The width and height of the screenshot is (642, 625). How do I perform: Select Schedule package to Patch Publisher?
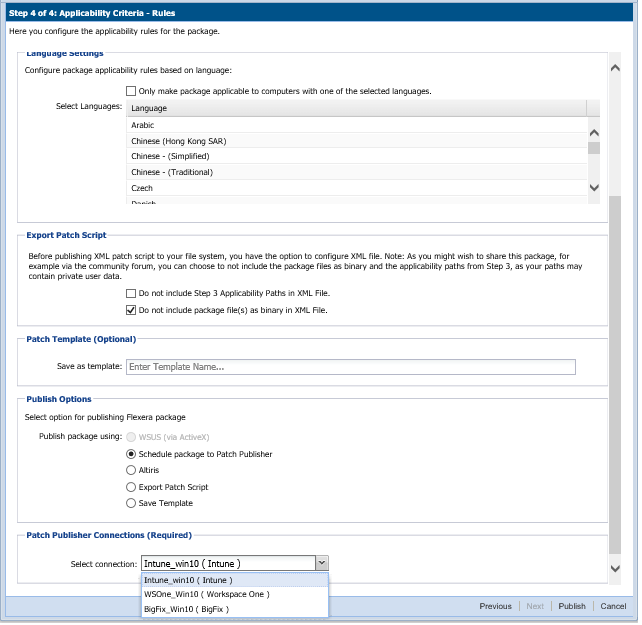pyautogui.click(x=131, y=454)
